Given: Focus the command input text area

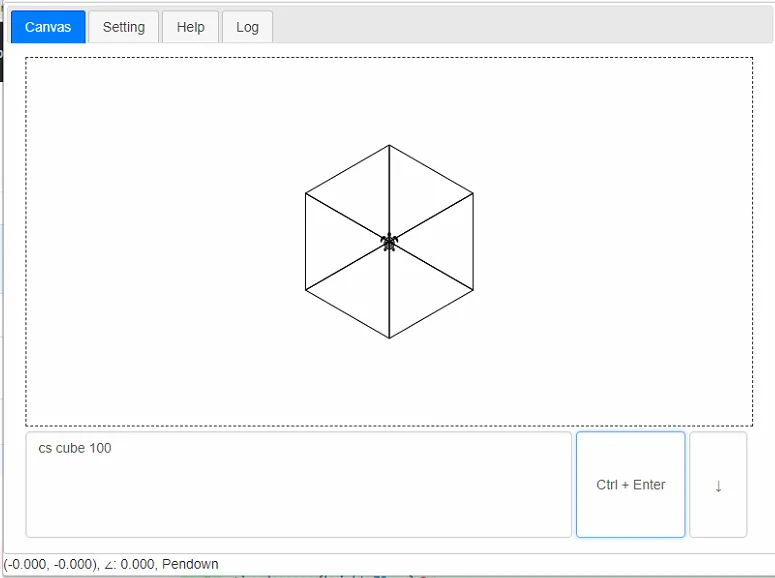Looking at the screenshot, I should pos(299,485).
